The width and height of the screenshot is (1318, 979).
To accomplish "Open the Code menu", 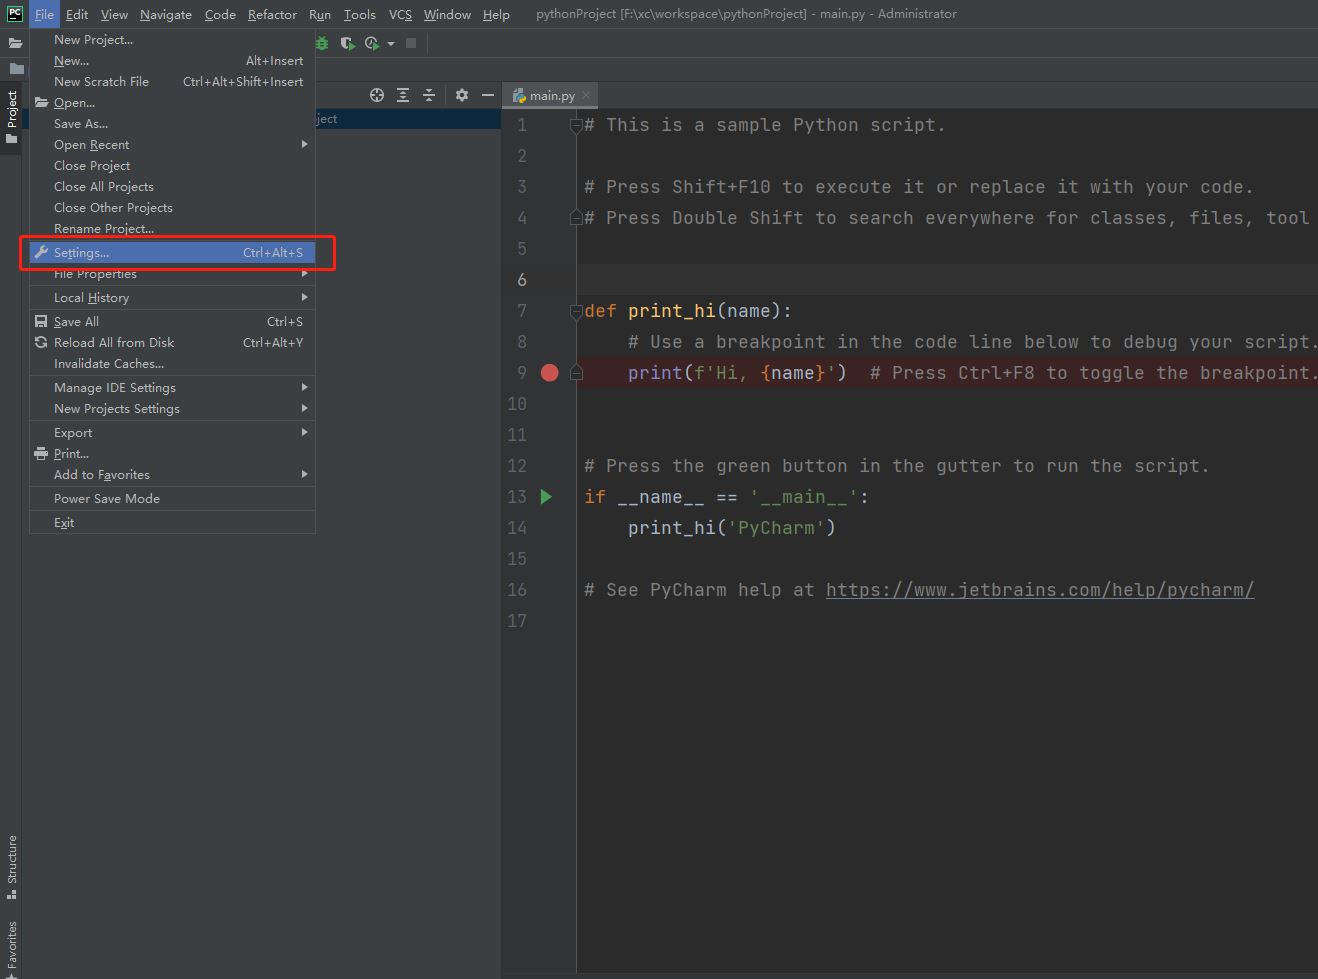I will tap(220, 14).
